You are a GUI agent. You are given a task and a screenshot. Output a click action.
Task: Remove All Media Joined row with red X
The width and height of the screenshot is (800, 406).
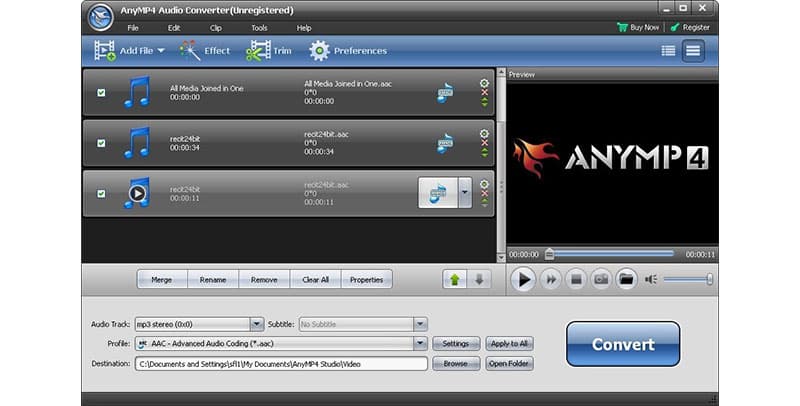click(x=484, y=92)
